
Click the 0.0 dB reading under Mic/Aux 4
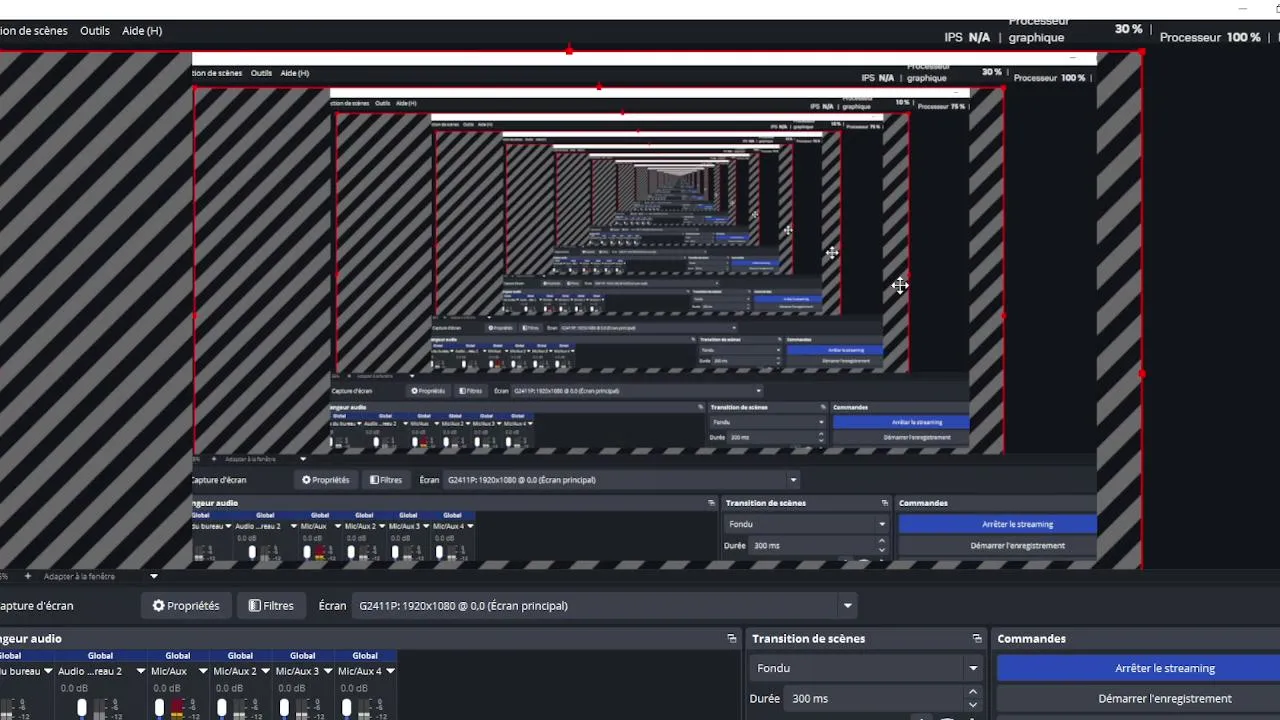(x=353, y=688)
